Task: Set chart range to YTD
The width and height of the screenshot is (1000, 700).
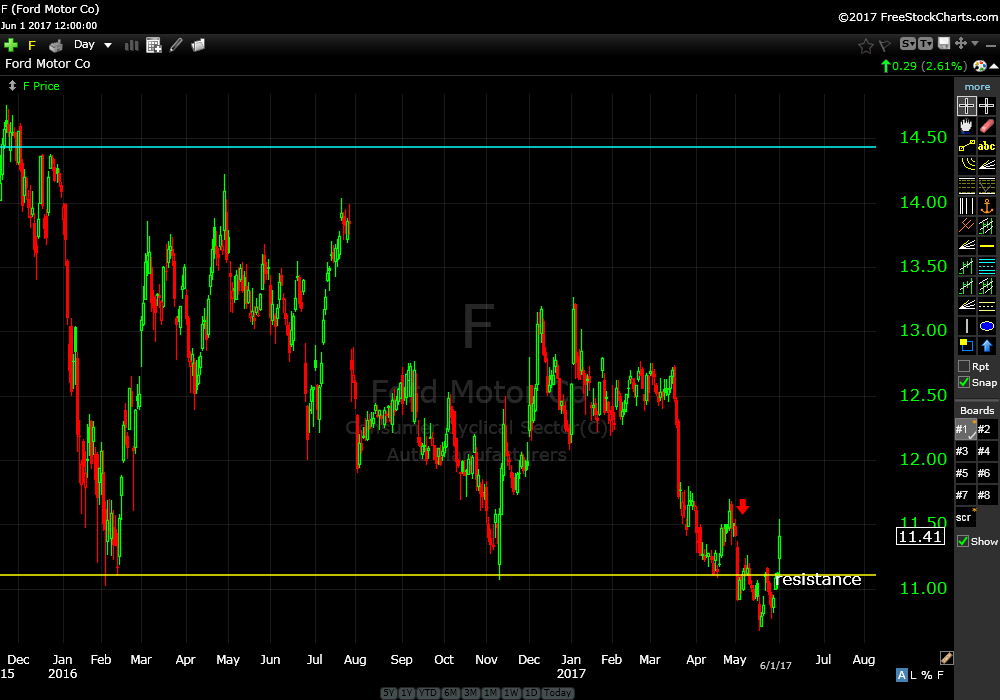Action: pyautogui.click(x=427, y=693)
